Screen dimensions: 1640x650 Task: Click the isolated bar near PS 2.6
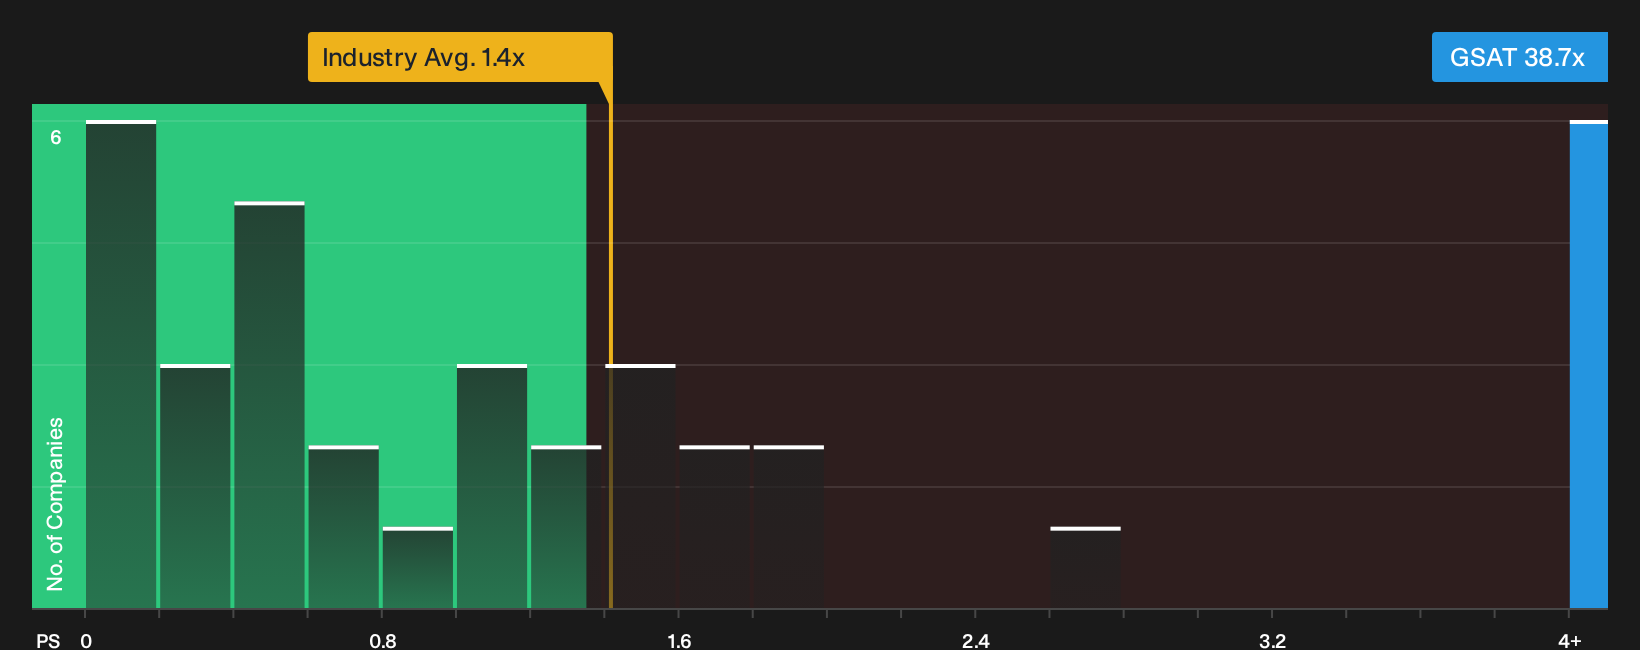coord(1085,567)
